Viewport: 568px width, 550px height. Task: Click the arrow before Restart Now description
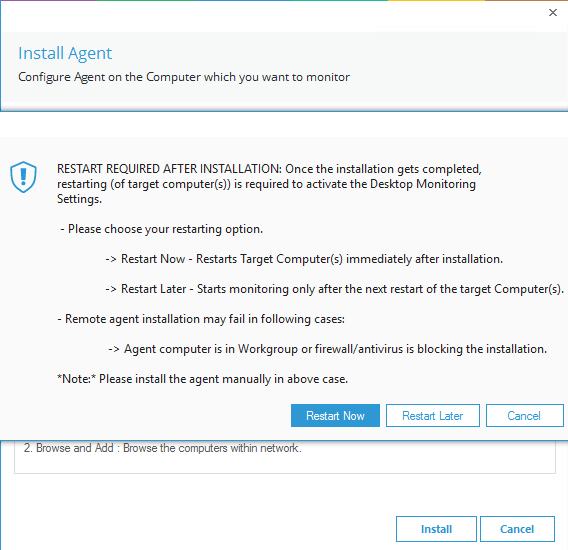point(111,259)
